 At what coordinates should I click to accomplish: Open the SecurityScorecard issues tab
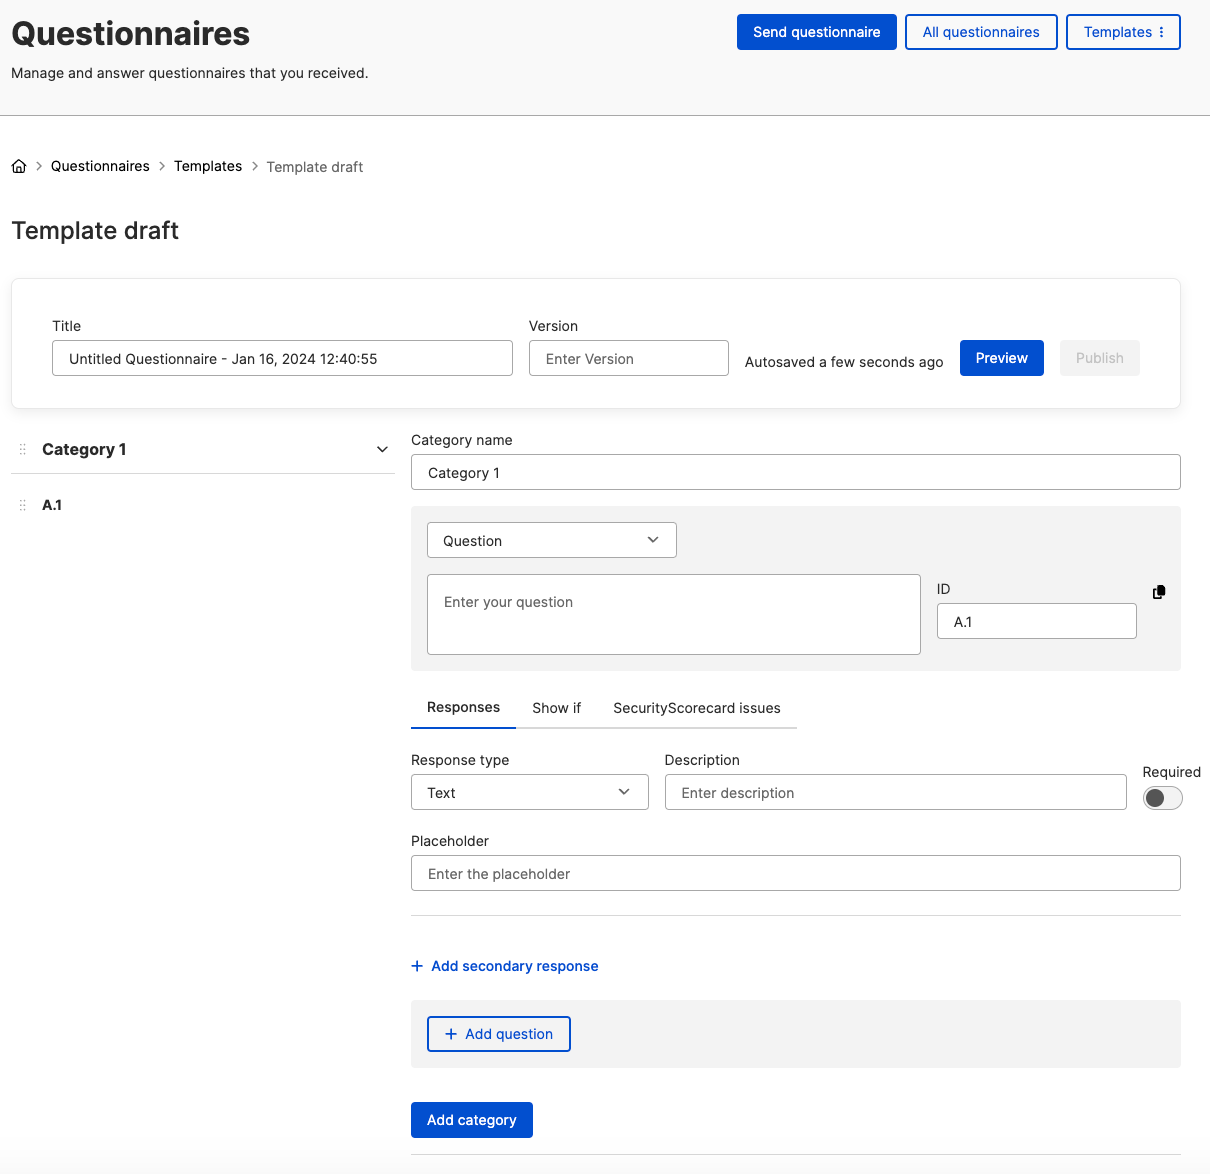[696, 708]
